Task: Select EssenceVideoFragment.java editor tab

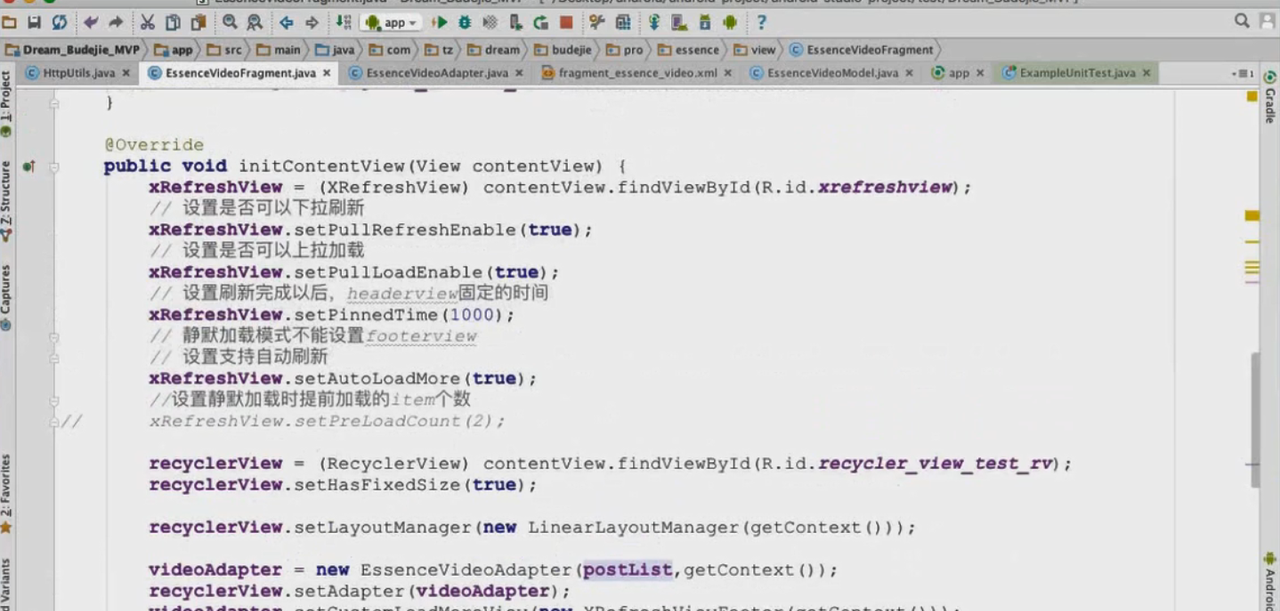Action: click(x=240, y=73)
